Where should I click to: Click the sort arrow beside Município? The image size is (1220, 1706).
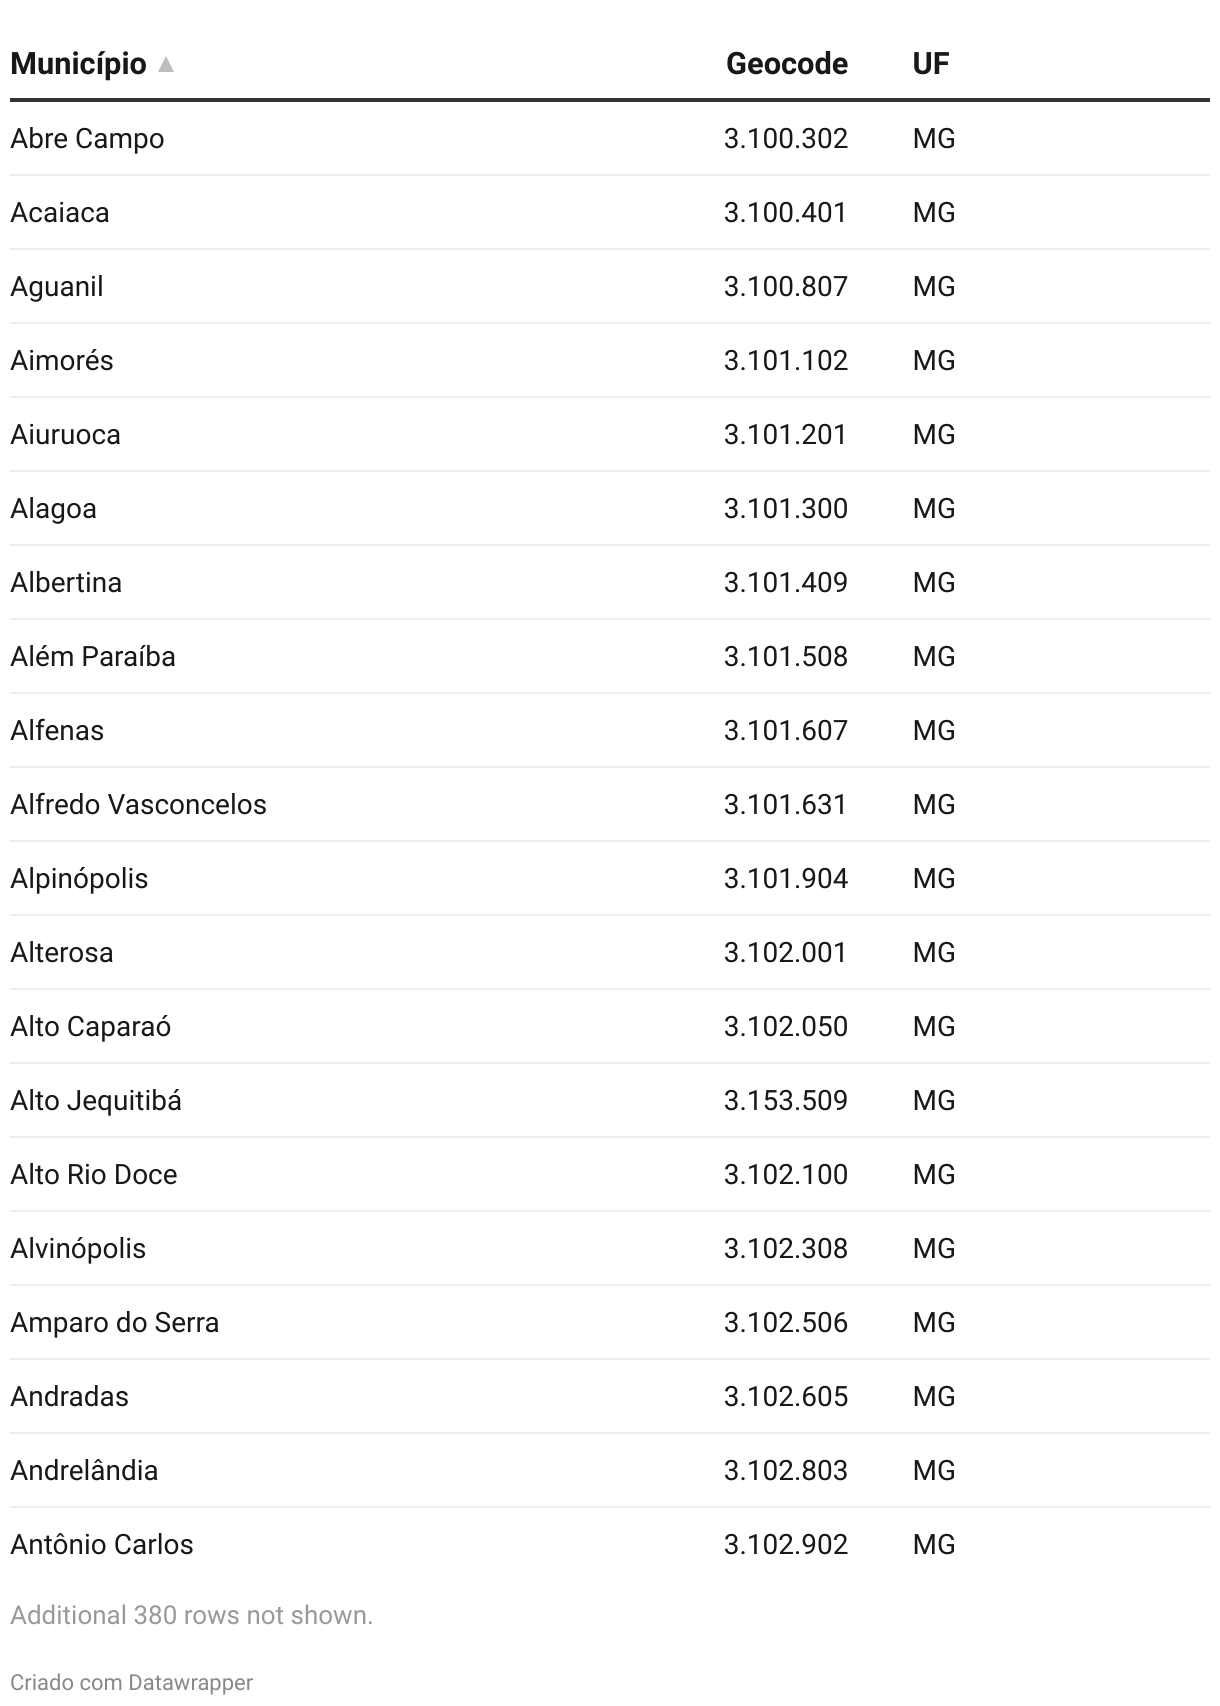166,65
